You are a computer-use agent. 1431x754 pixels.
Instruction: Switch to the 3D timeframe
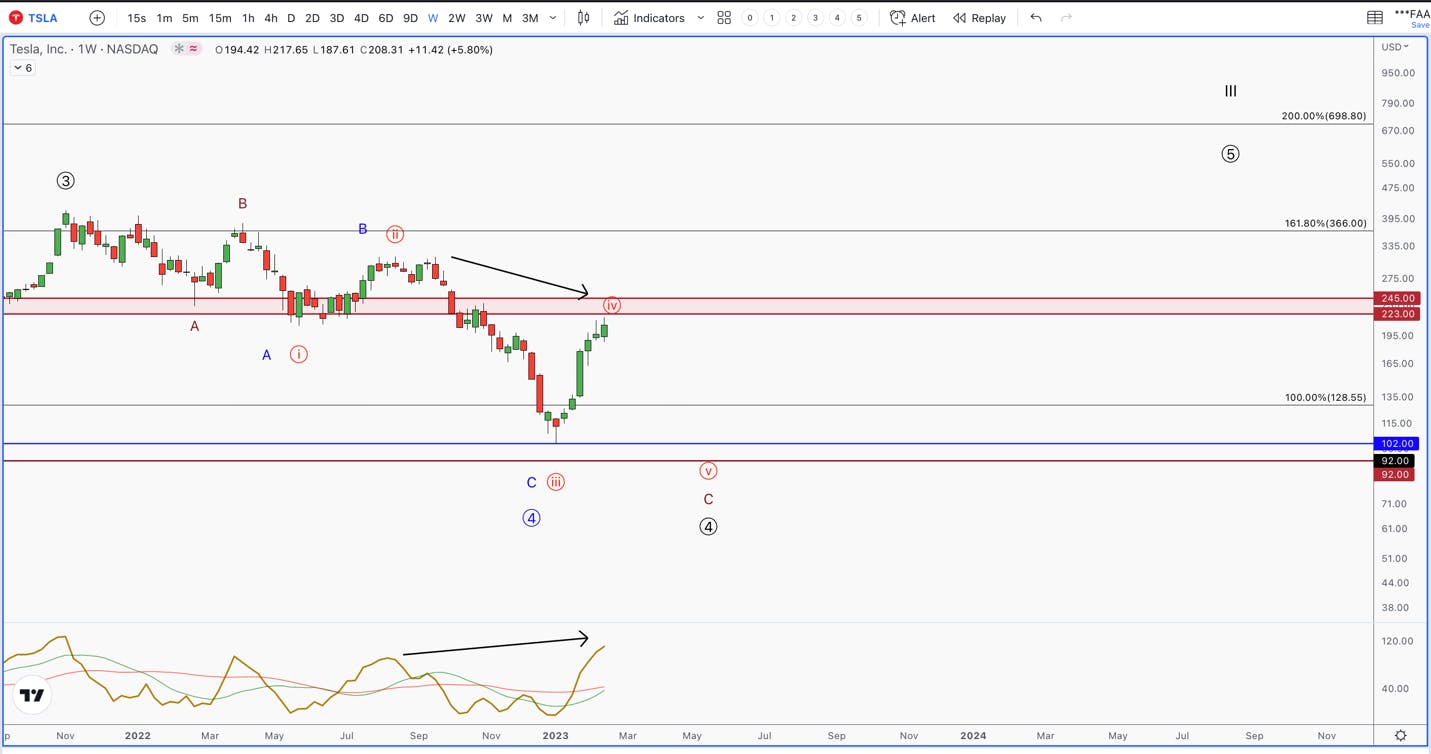(x=337, y=18)
